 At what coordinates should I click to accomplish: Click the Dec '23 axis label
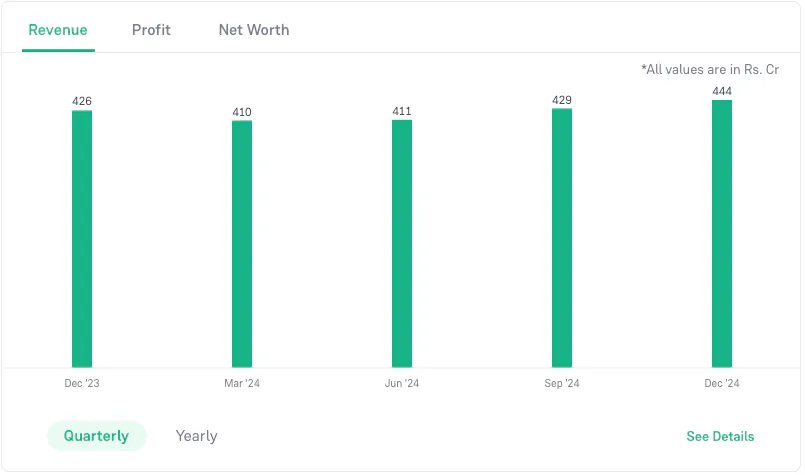(82, 383)
